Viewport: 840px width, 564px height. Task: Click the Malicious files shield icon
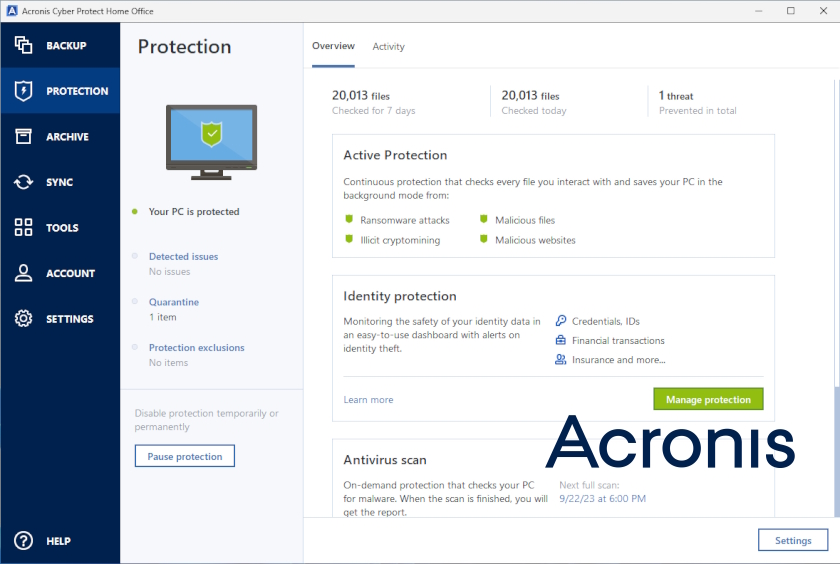pos(484,219)
